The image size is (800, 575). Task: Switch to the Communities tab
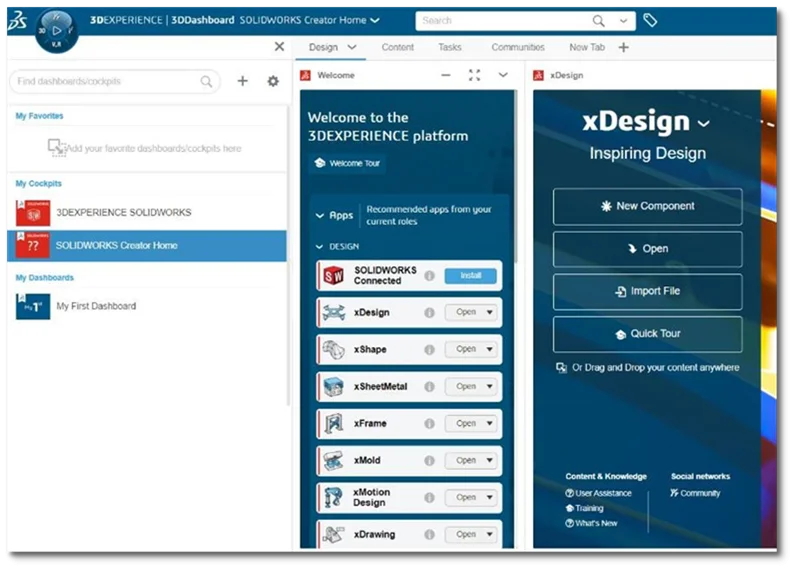pyautogui.click(x=518, y=47)
